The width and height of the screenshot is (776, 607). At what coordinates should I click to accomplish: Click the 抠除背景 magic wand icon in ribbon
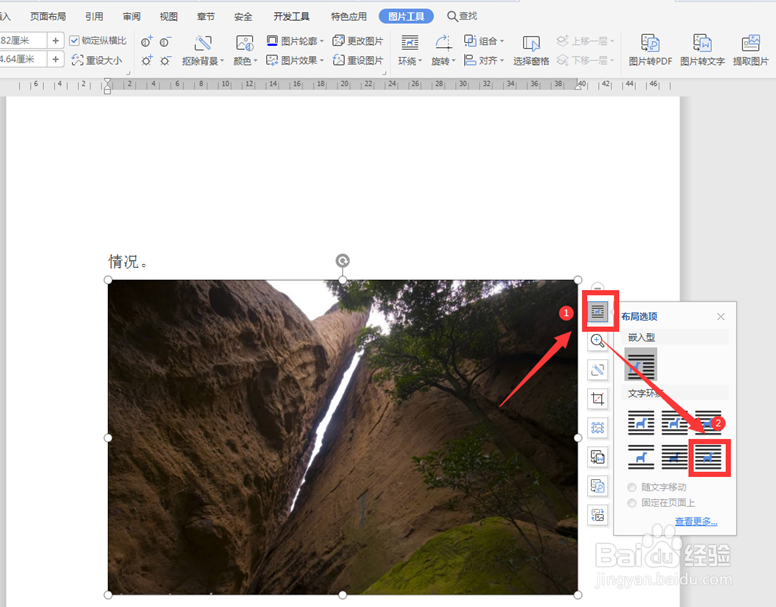[203, 44]
